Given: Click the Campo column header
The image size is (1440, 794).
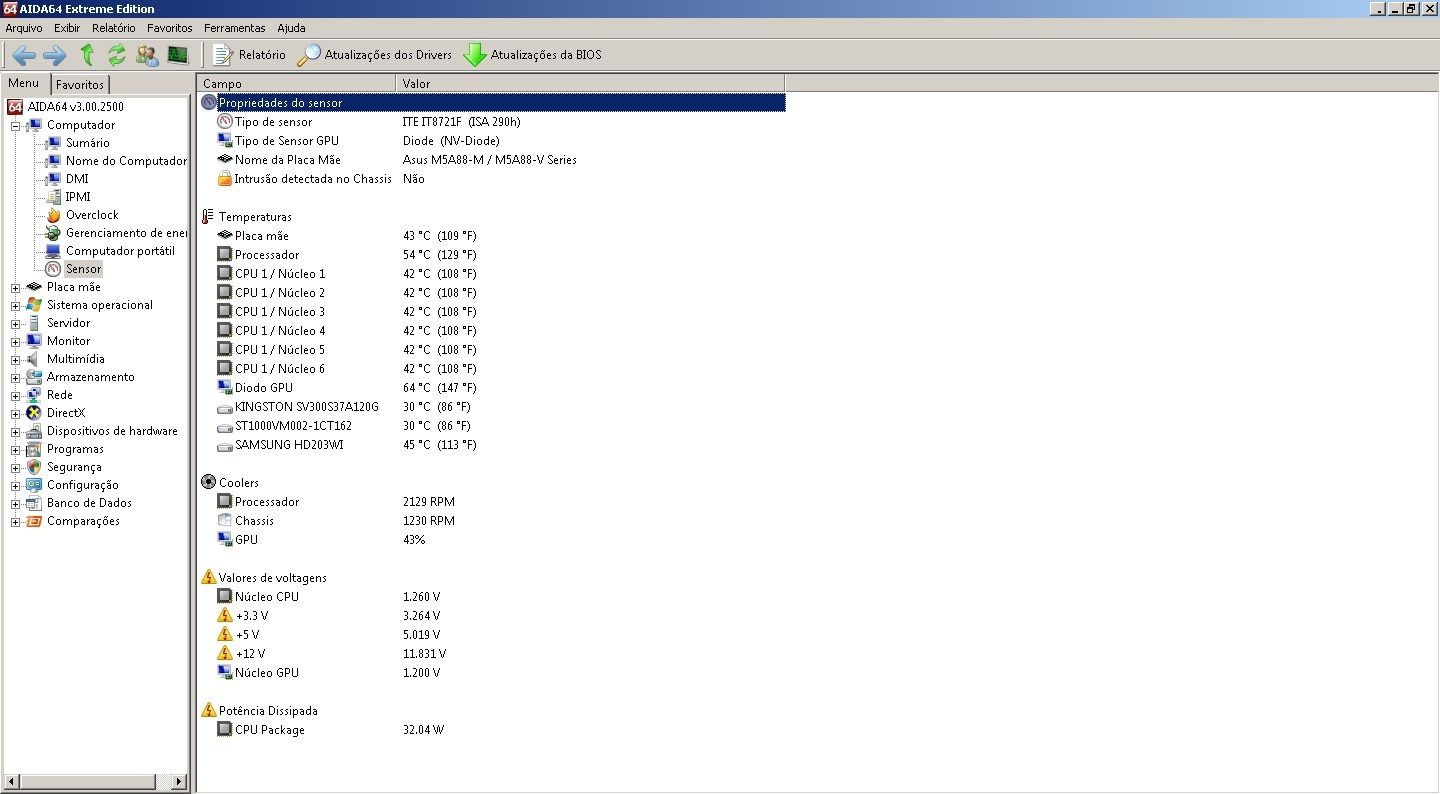Looking at the screenshot, I should (x=297, y=84).
